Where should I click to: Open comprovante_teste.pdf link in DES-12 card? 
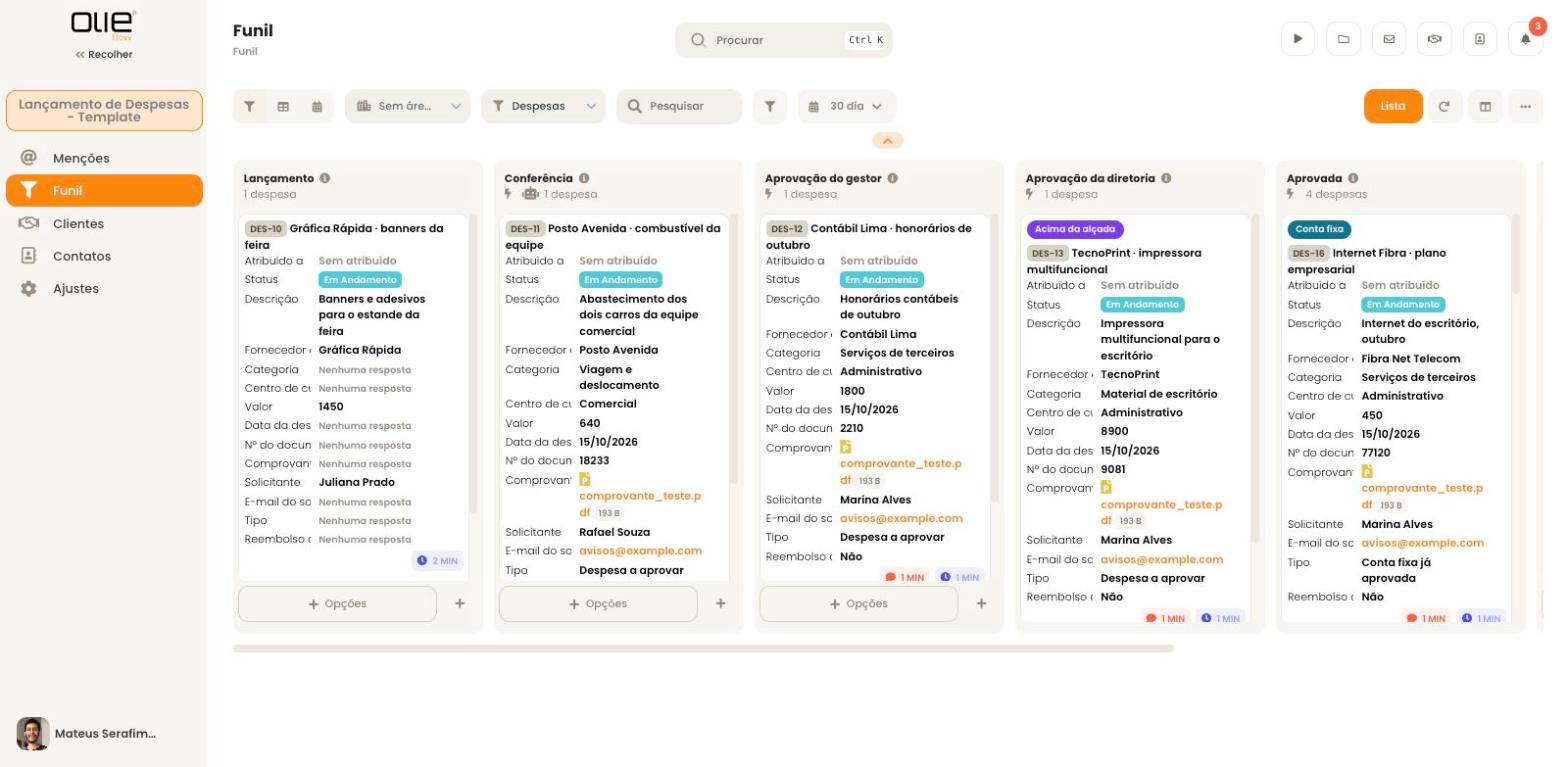coord(900,472)
